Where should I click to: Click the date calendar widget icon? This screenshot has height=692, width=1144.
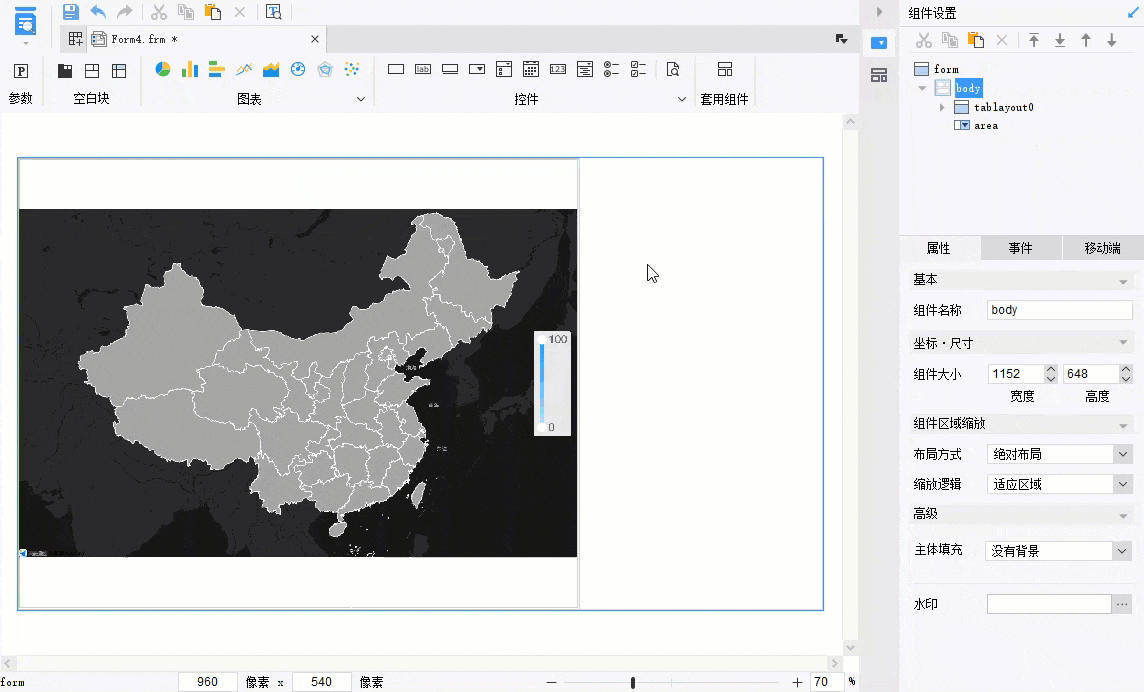[531, 69]
